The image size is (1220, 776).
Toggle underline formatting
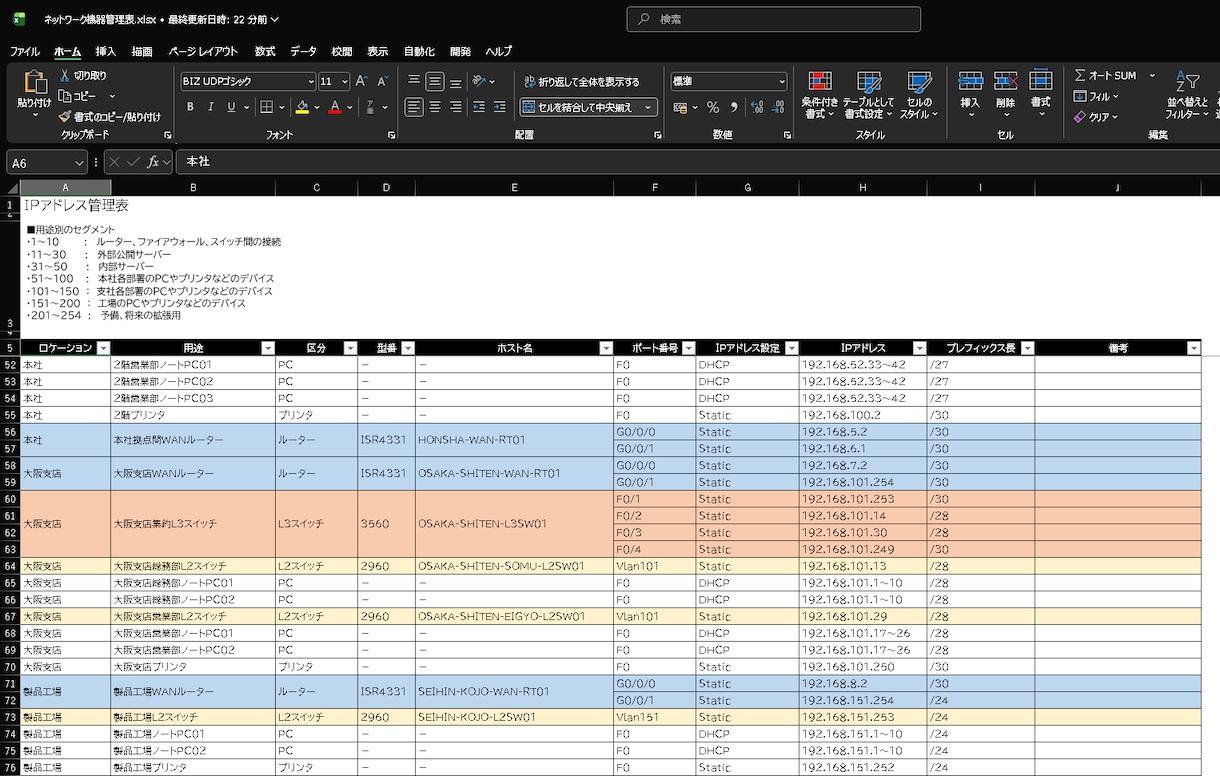click(232, 107)
